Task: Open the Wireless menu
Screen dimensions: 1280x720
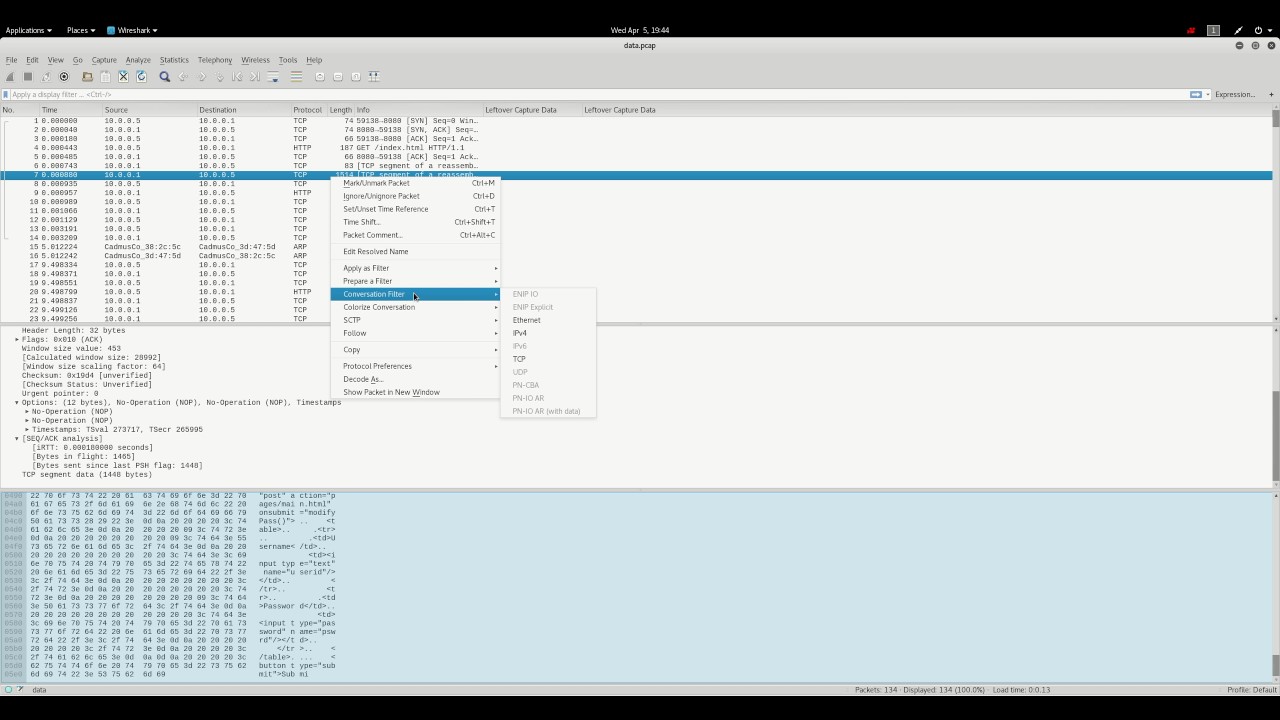Action: click(255, 60)
